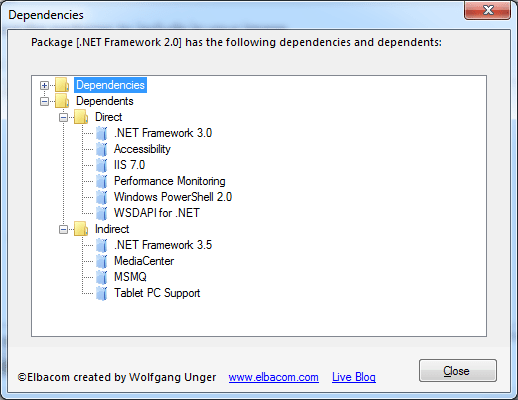This screenshot has height=400, width=518.
Task: Click the Dependents folder icon
Action: click(62, 101)
